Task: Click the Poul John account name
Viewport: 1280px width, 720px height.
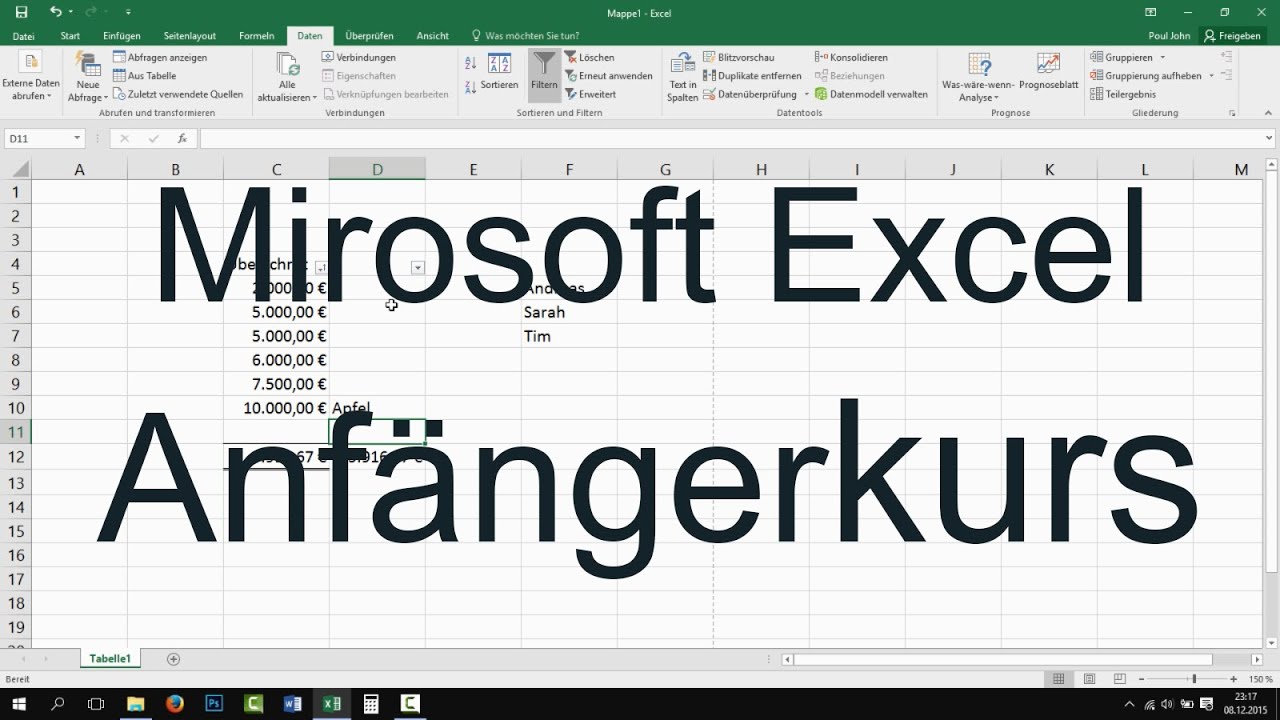Action: pos(1171,36)
